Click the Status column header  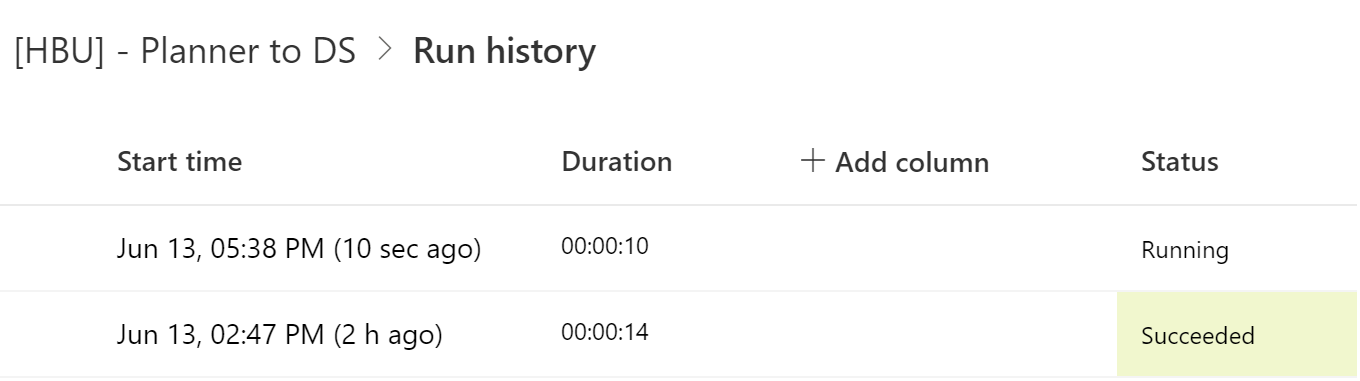1180,162
